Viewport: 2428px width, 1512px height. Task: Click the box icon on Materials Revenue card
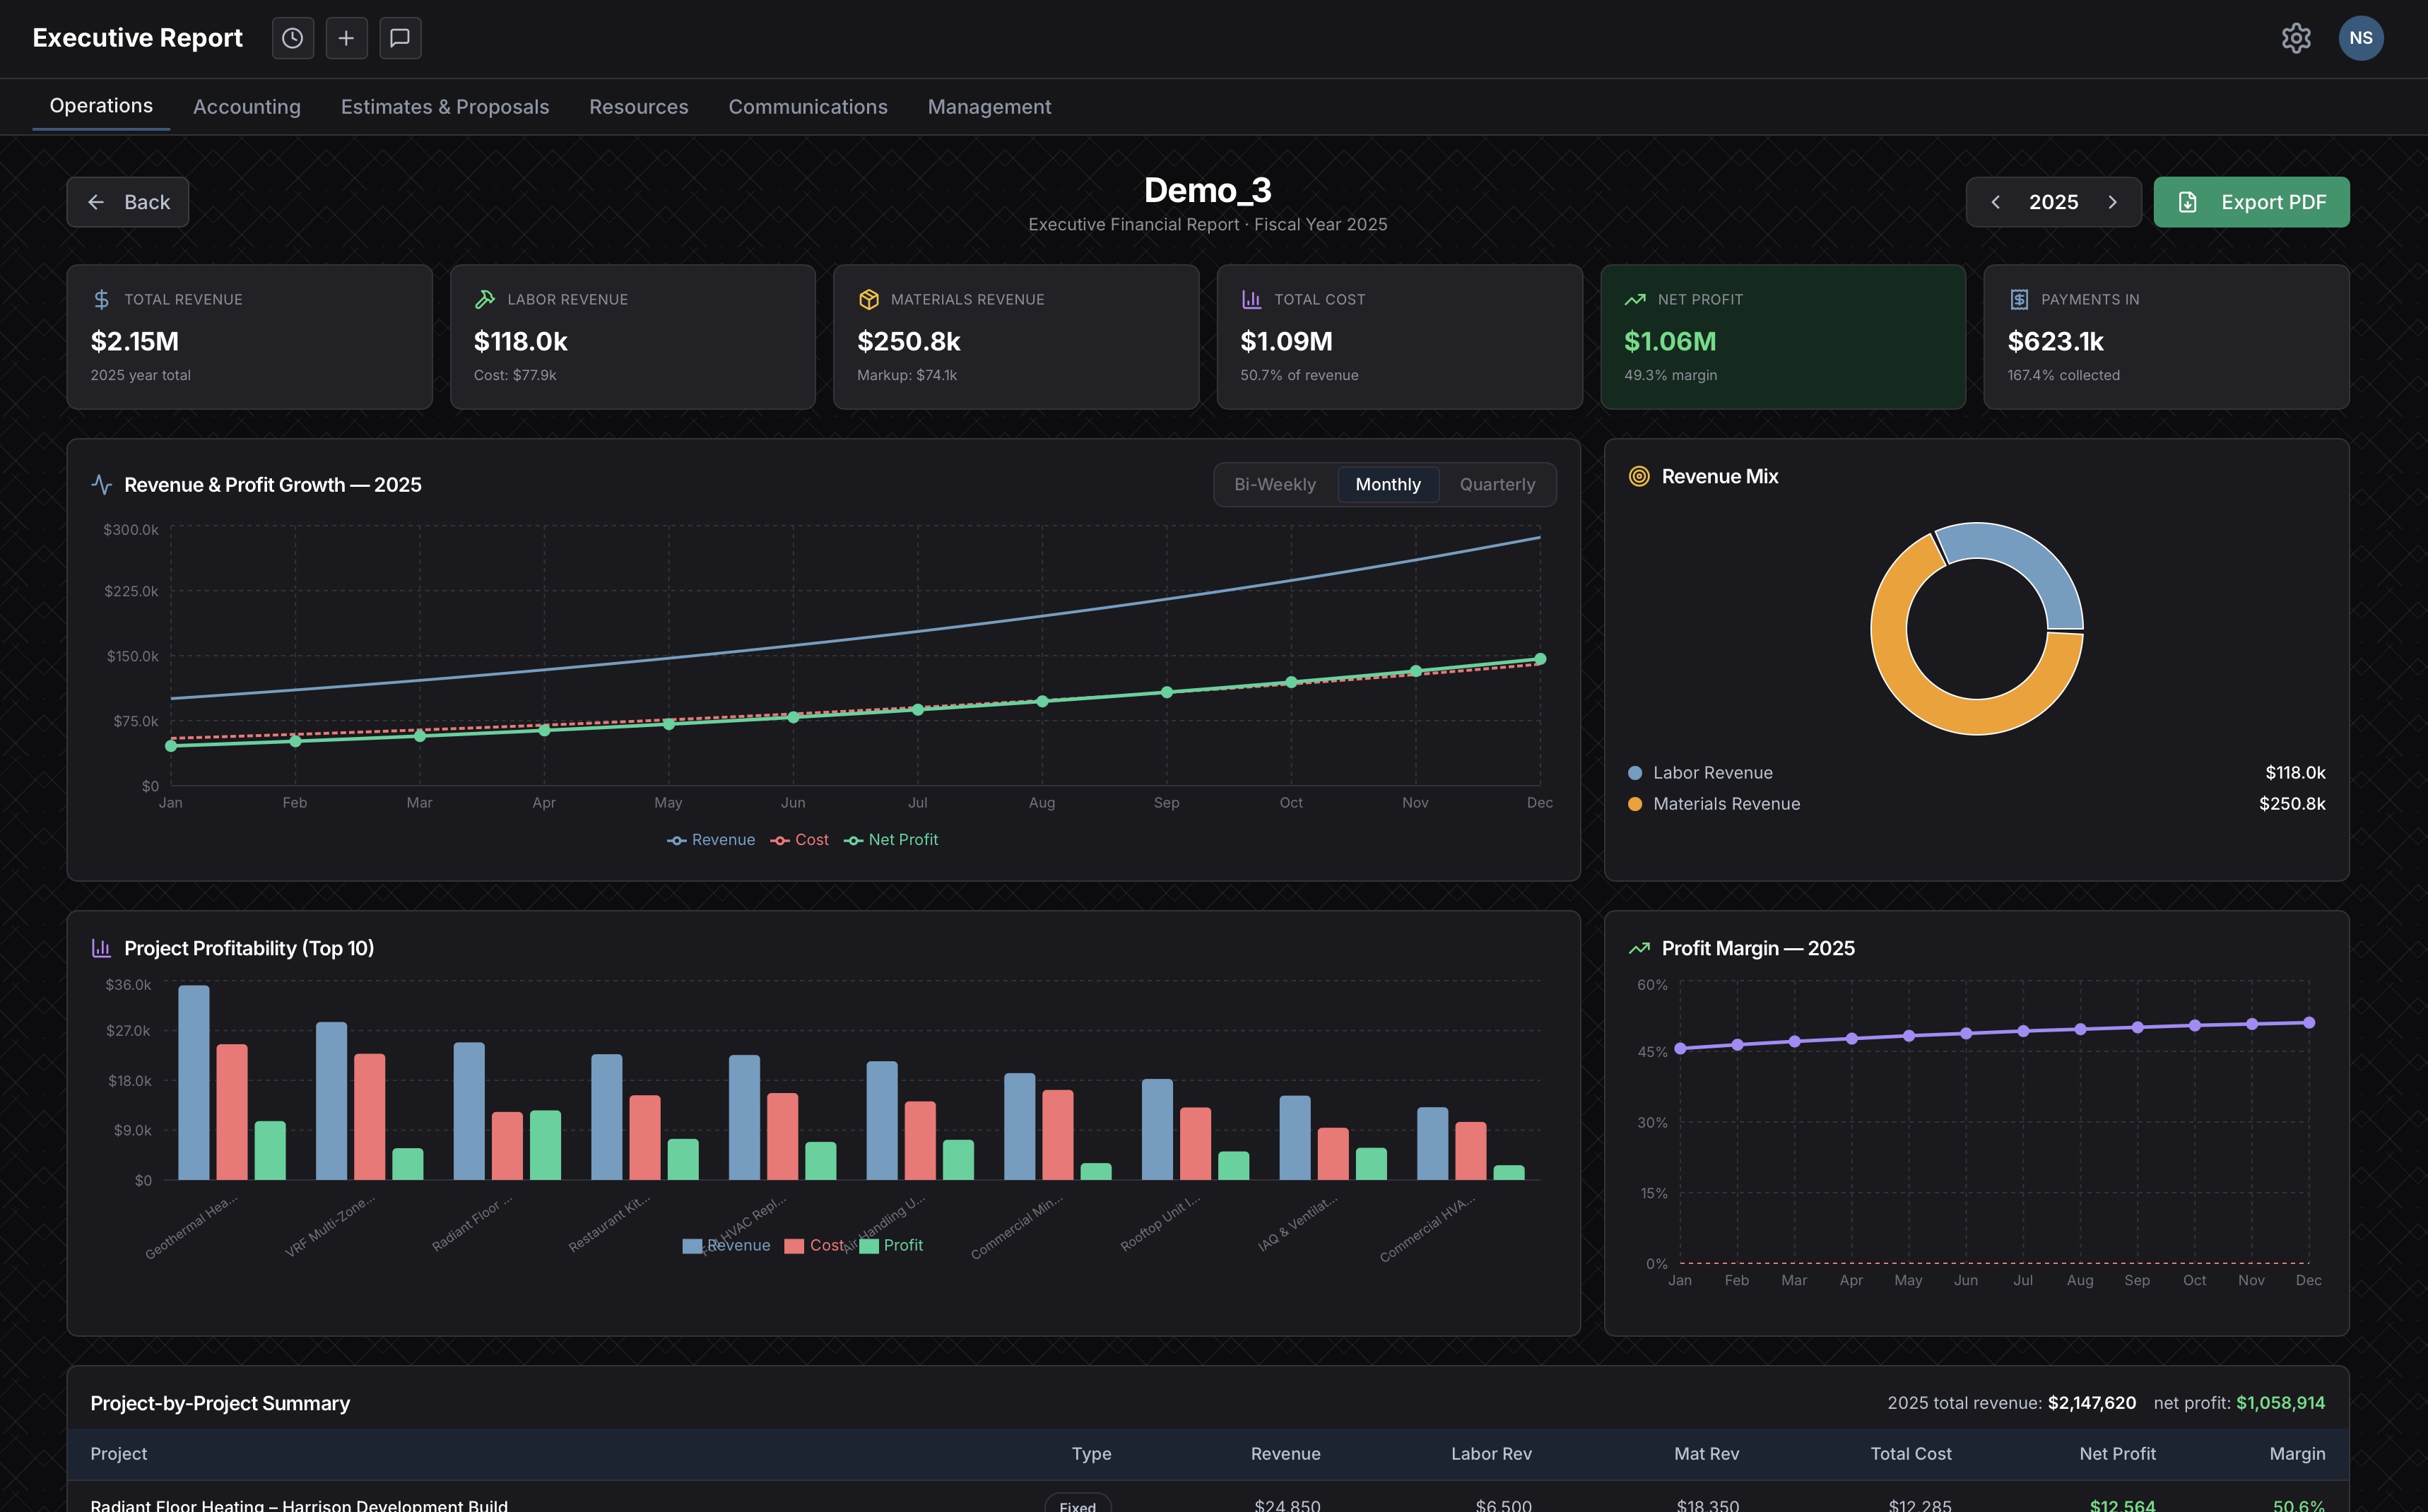pyautogui.click(x=868, y=299)
